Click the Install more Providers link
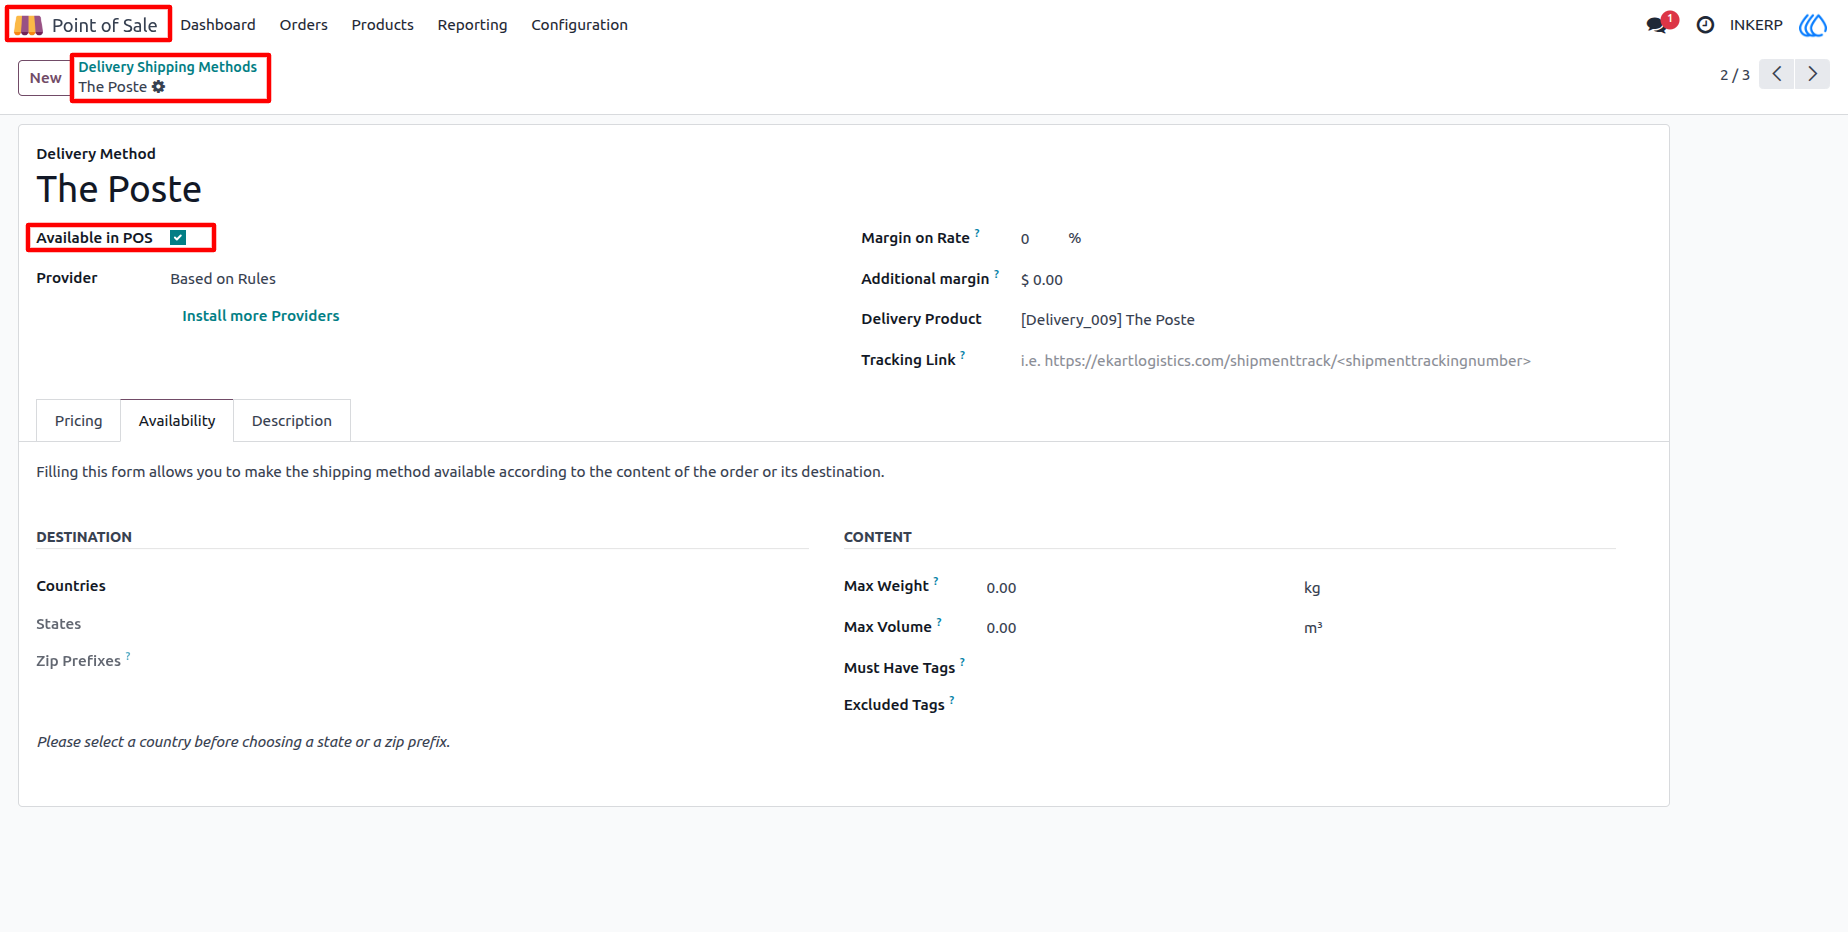Screen dimensions: 1848x932 point(261,316)
